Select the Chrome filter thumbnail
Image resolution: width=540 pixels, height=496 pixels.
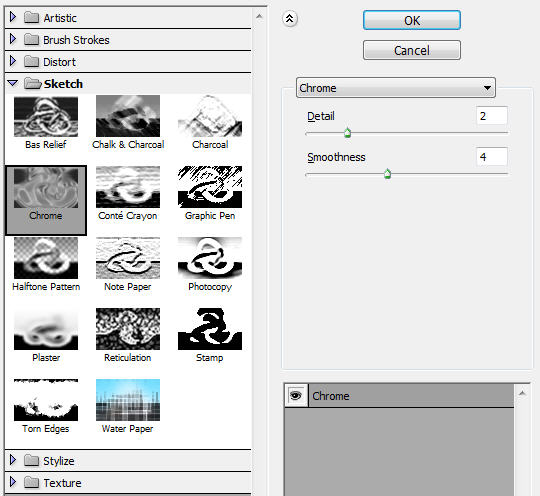(46, 188)
